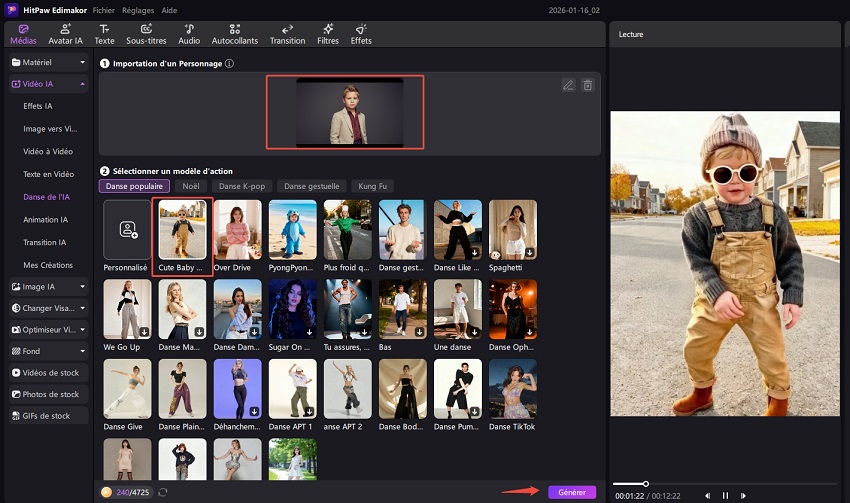Open the Filtres tool in toolbar
The image size is (850, 503).
[327, 34]
